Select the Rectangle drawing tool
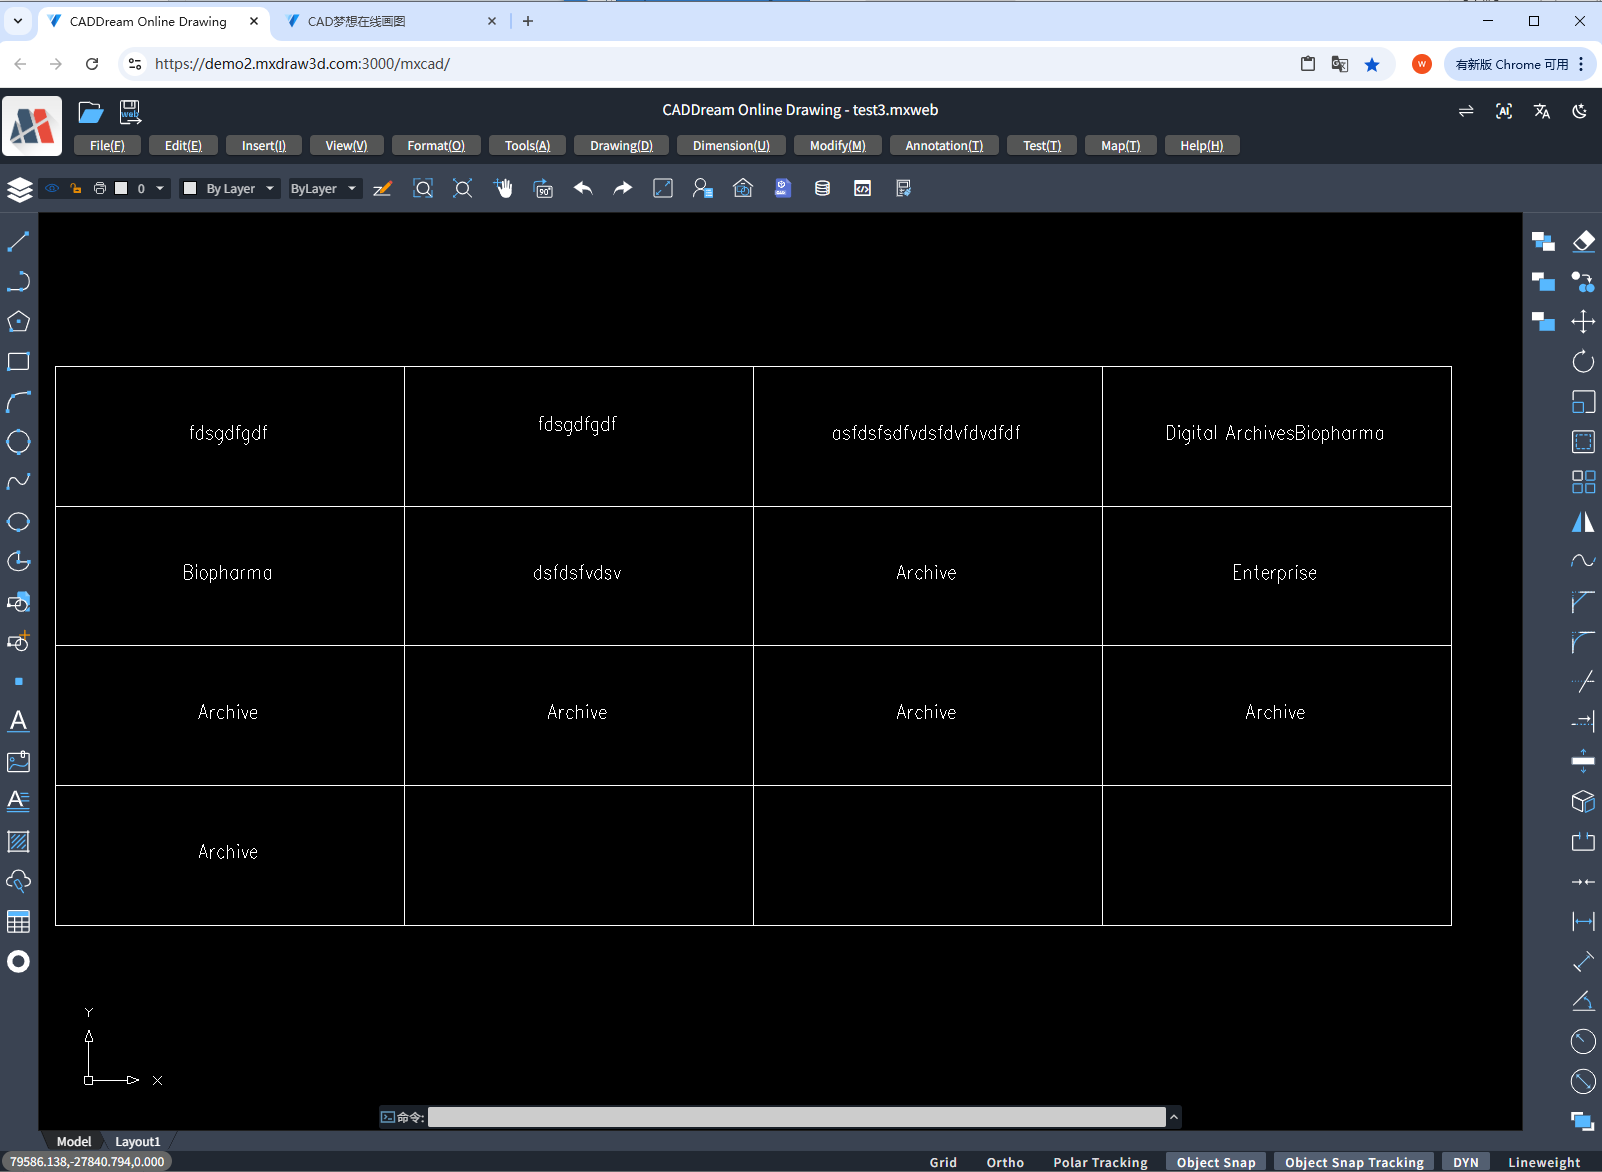 click(17, 361)
